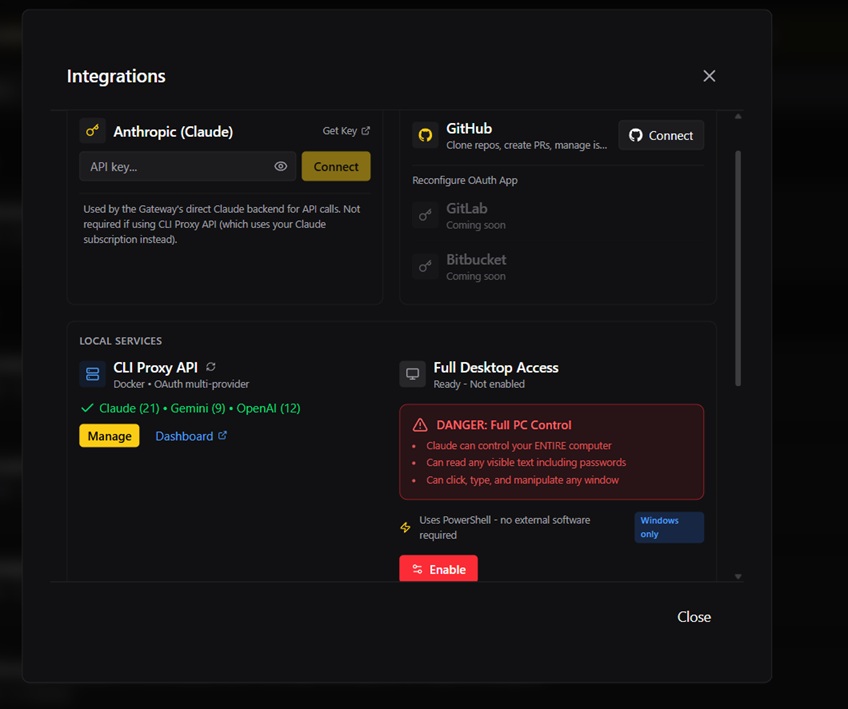
Task: Click the Full Desktop Access monitor icon
Action: point(412,373)
